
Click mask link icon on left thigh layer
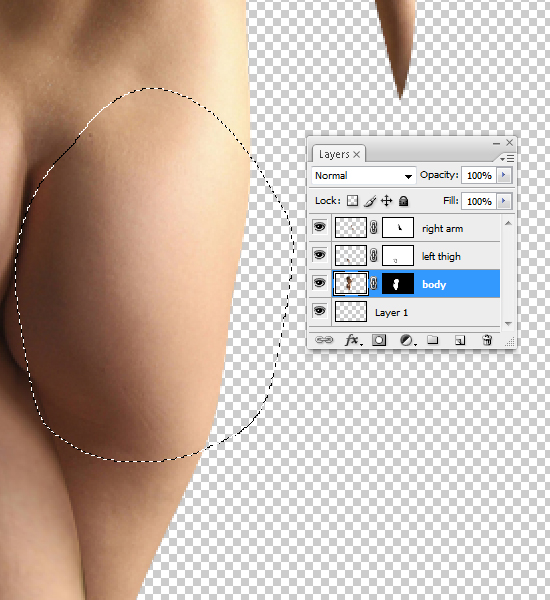click(374, 255)
